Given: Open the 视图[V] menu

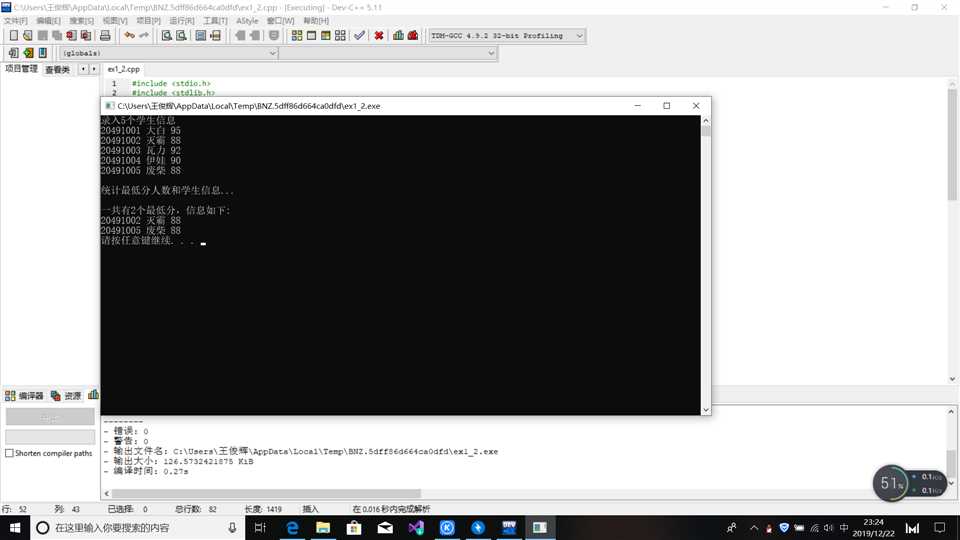Looking at the screenshot, I should (x=114, y=21).
